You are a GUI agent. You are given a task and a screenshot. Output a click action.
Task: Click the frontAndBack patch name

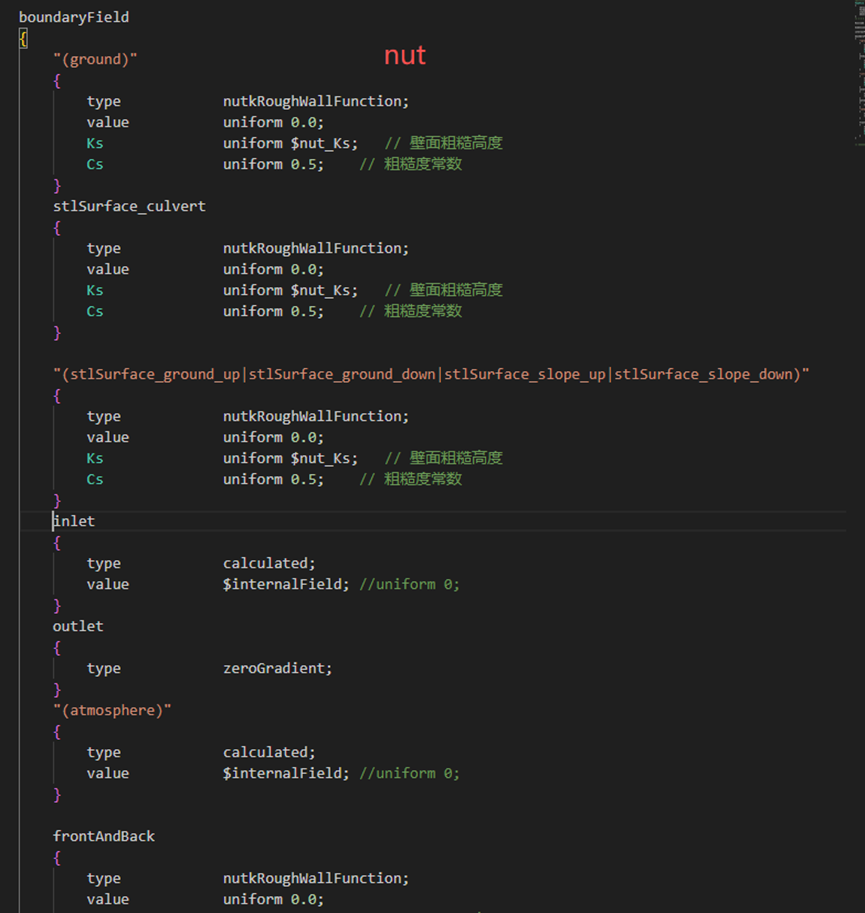104,835
